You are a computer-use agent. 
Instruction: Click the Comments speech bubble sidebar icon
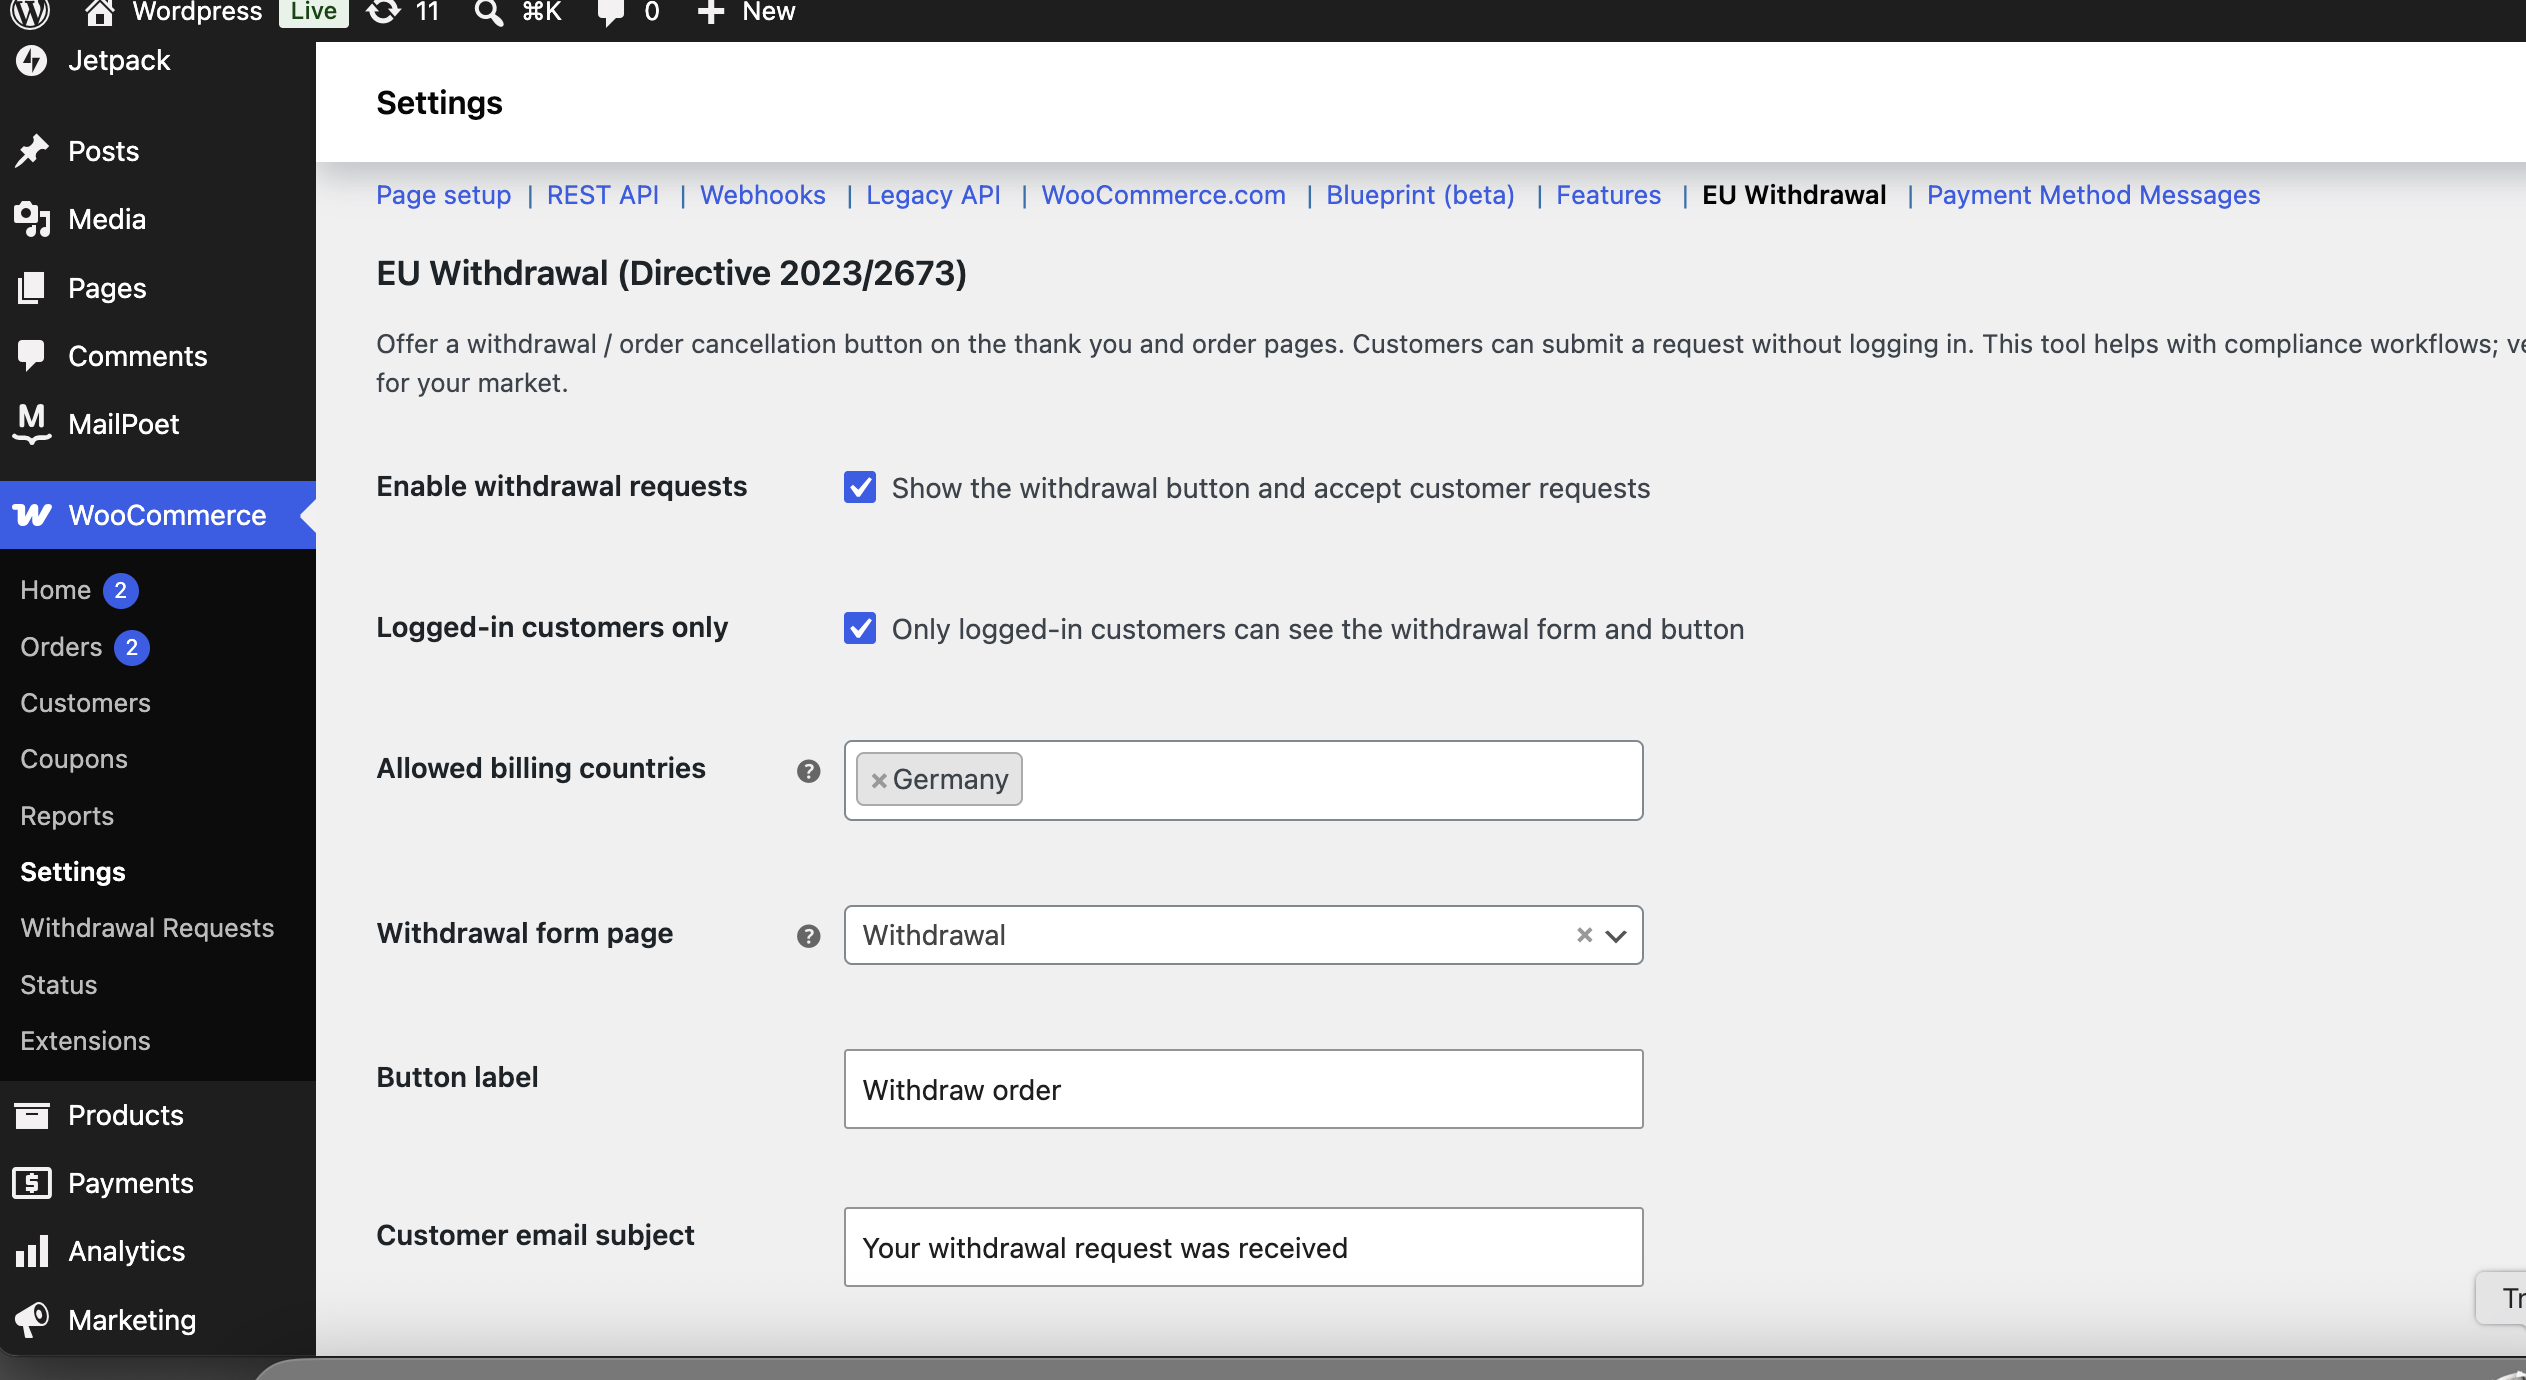click(32, 356)
